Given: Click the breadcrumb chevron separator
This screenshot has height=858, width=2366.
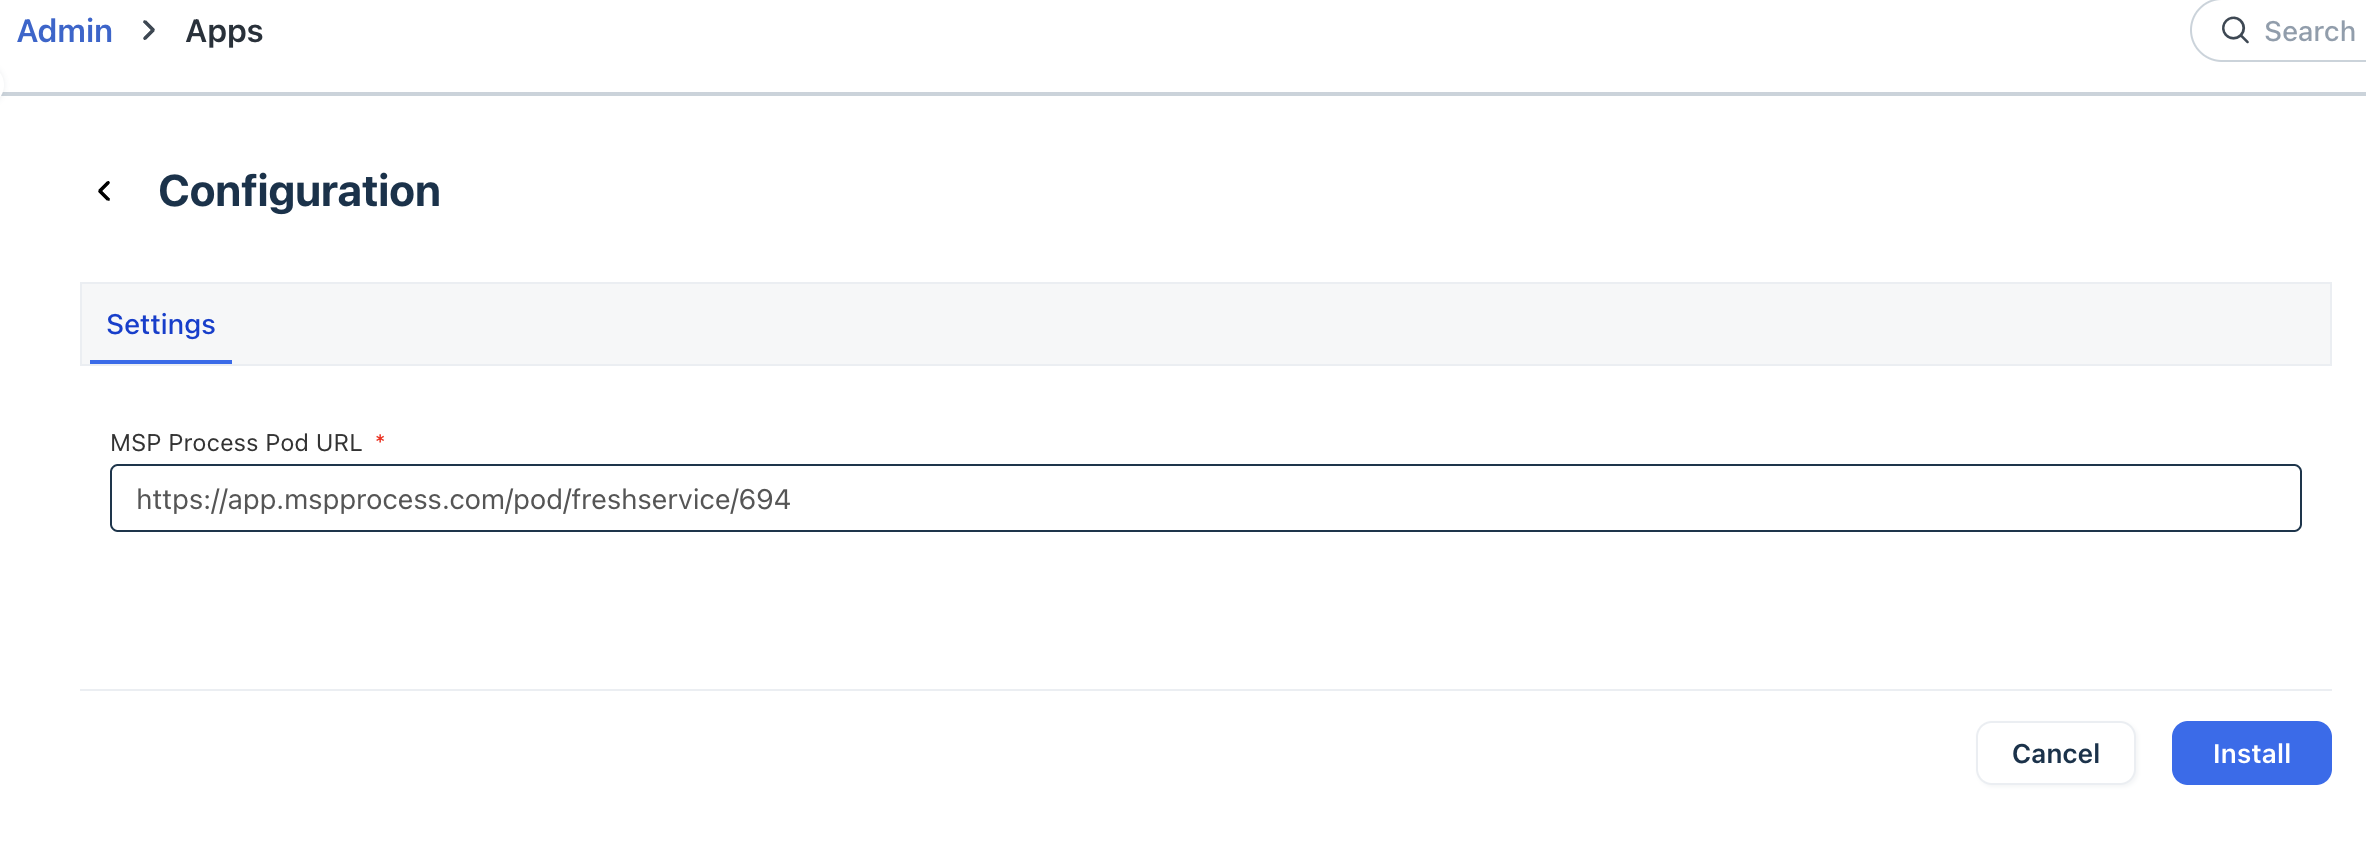Looking at the screenshot, I should click(149, 31).
